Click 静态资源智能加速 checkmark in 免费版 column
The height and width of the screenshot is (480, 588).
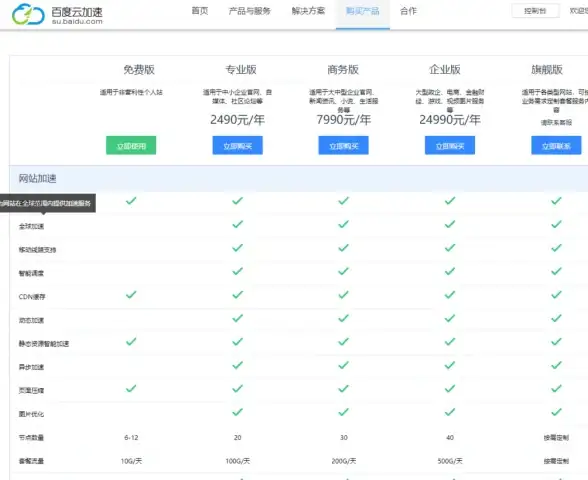click(131, 342)
